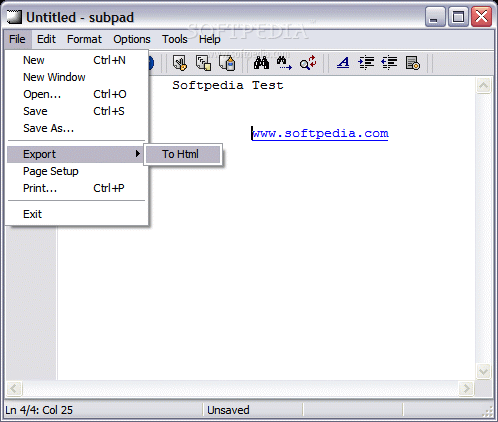Viewport: 498px width, 422px height.
Task: Select Save in the File menu
Action: tap(77, 111)
